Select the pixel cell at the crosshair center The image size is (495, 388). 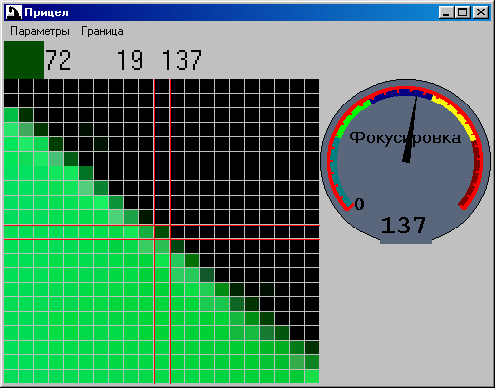tap(162, 232)
